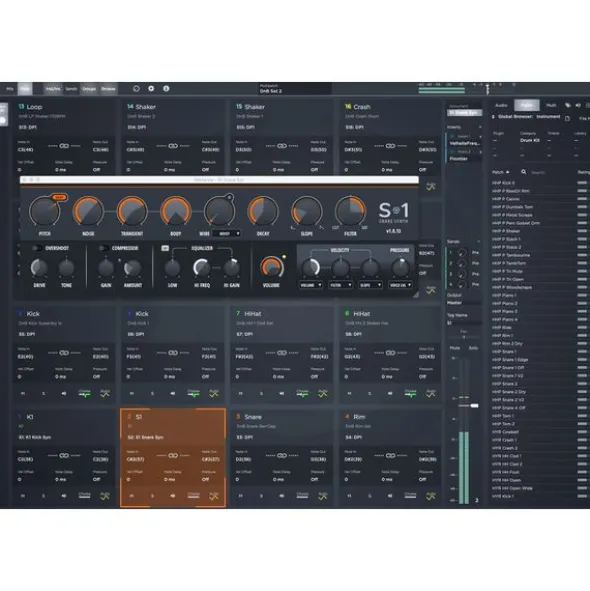Mute the 1 K1 pad

pyautogui.click(x=23, y=496)
